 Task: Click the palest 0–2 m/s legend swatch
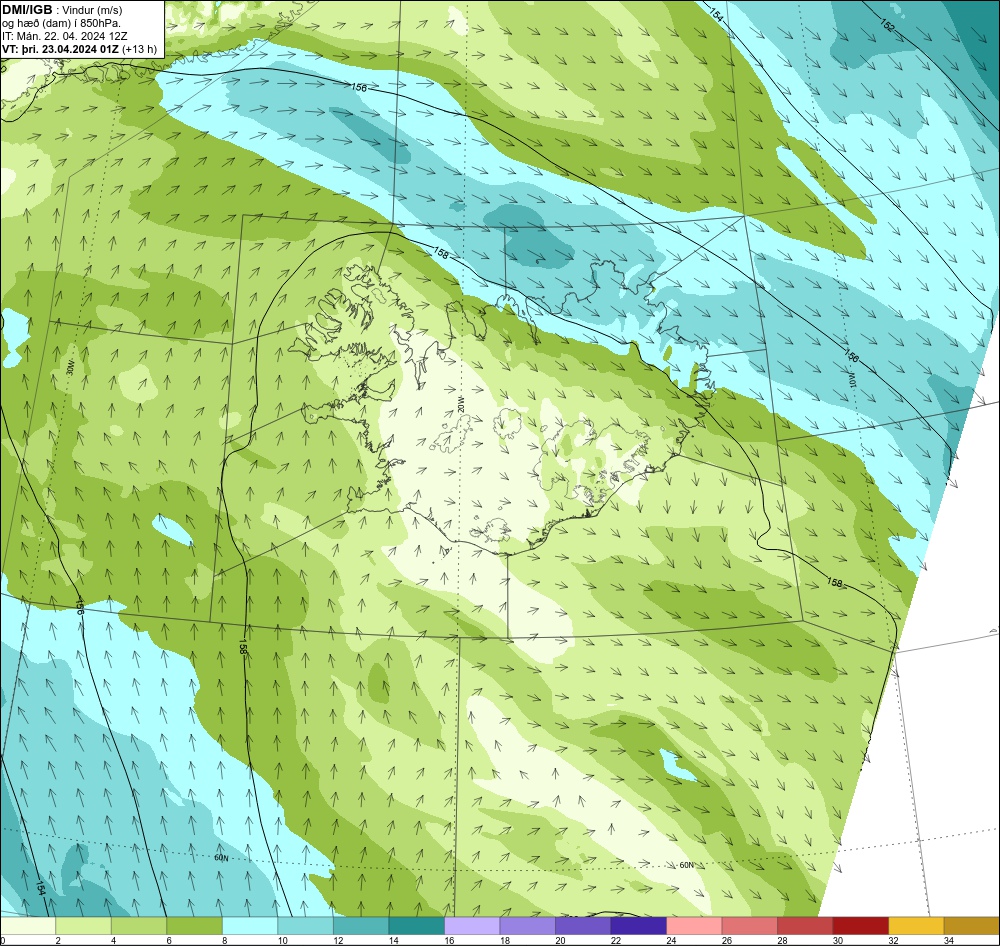coord(28,925)
